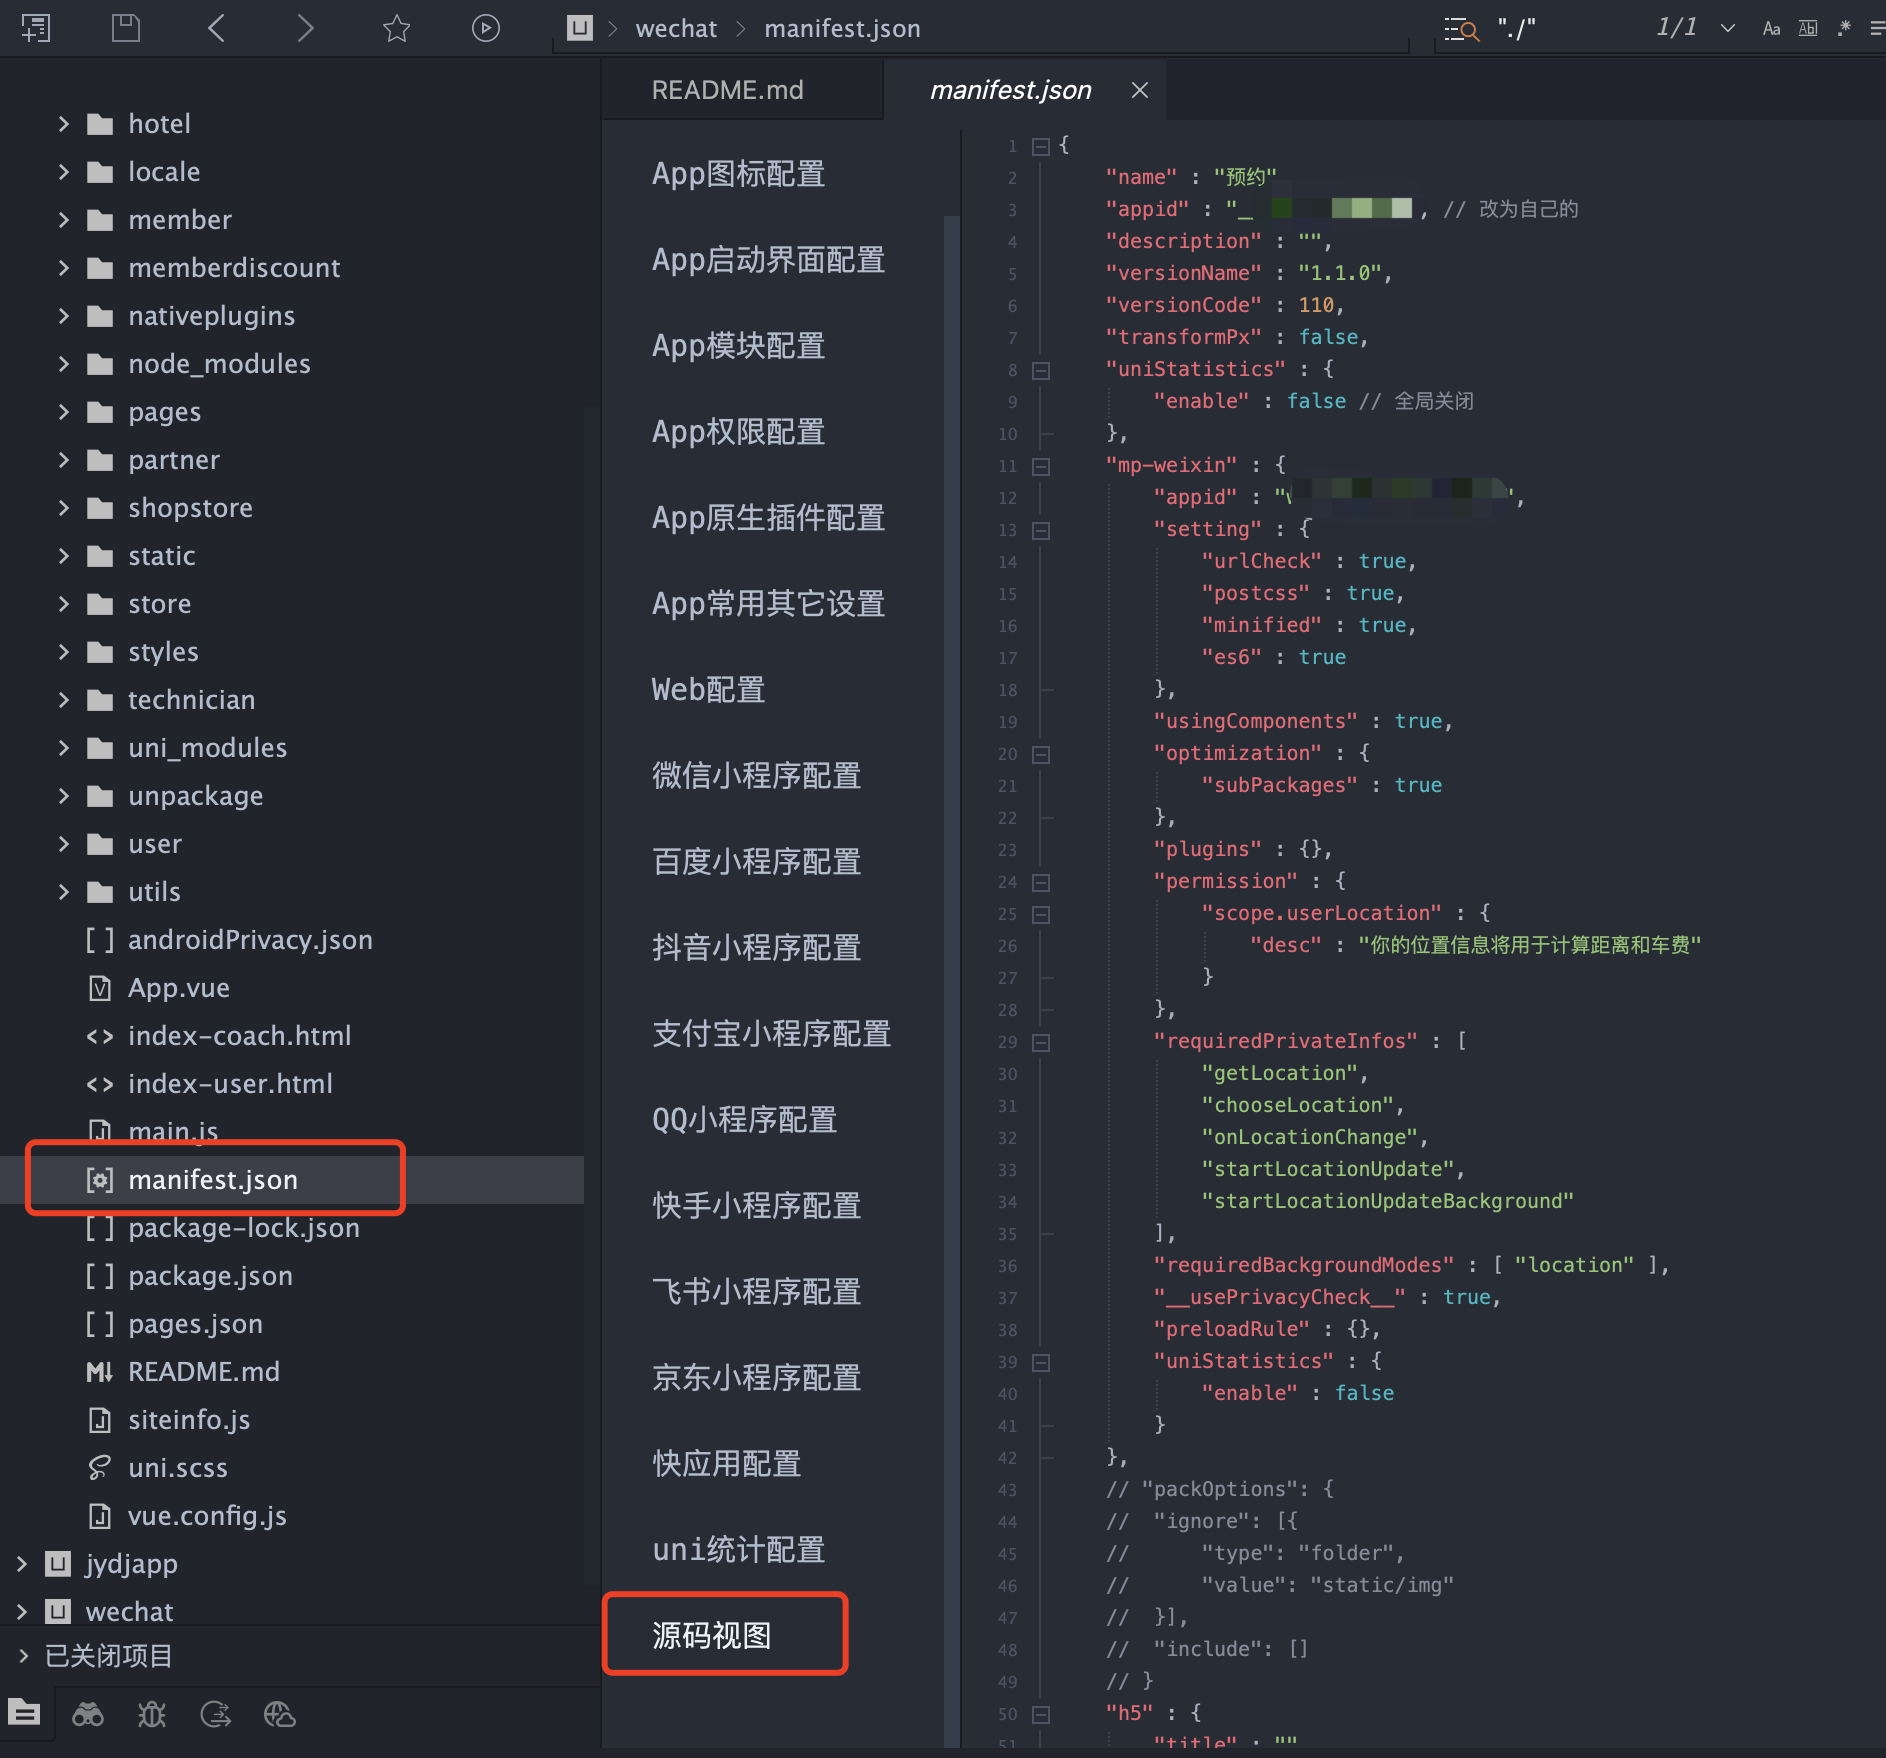Switch to the README.md tab
Image resolution: width=1886 pixels, height=1758 pixels.
click(x=727, y=90)
